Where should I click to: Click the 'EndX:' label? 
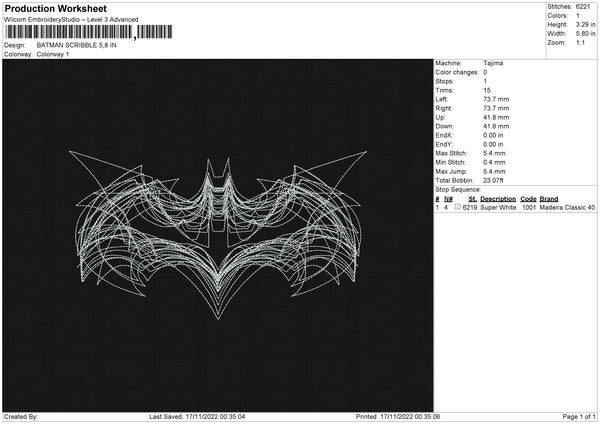[444, 135]
